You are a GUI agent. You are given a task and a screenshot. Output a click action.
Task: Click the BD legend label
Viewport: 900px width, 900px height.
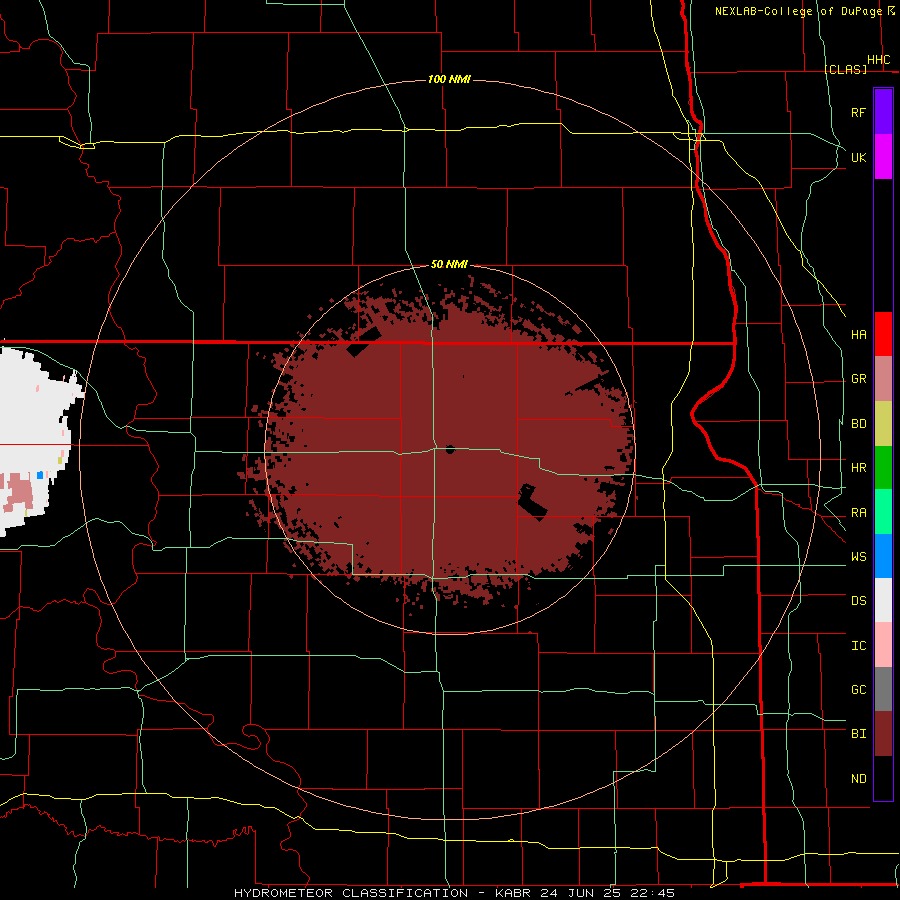[x=858, y=424]
